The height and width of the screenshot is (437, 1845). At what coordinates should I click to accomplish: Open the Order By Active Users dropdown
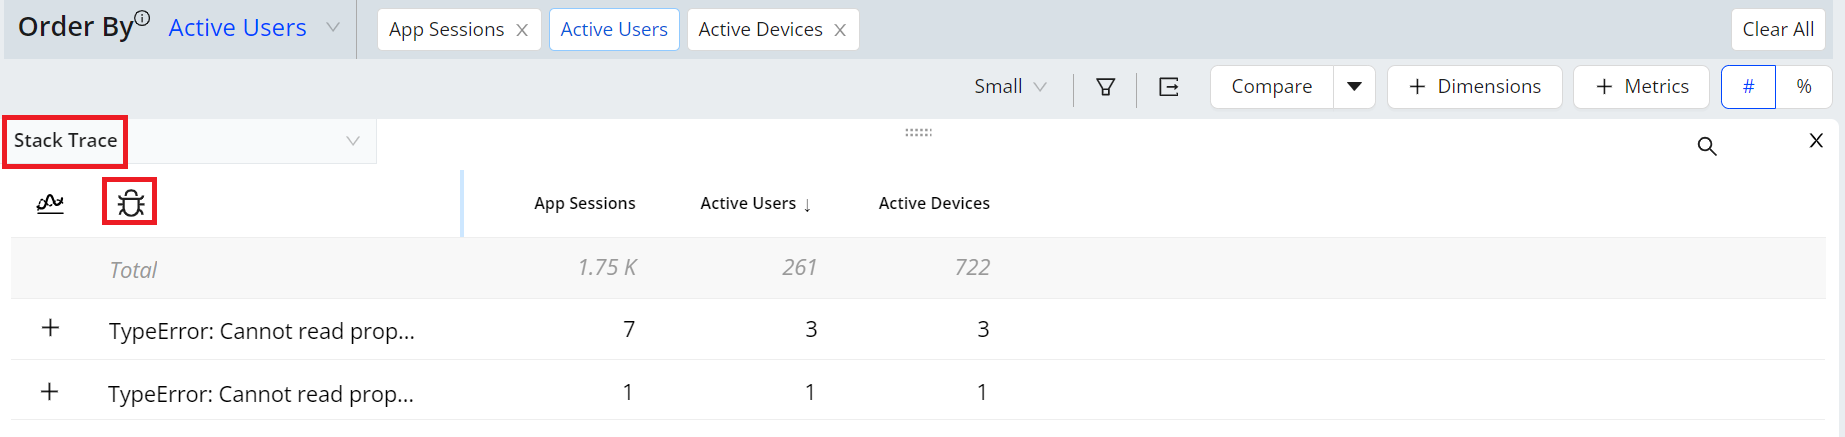[x=254, y=28]
